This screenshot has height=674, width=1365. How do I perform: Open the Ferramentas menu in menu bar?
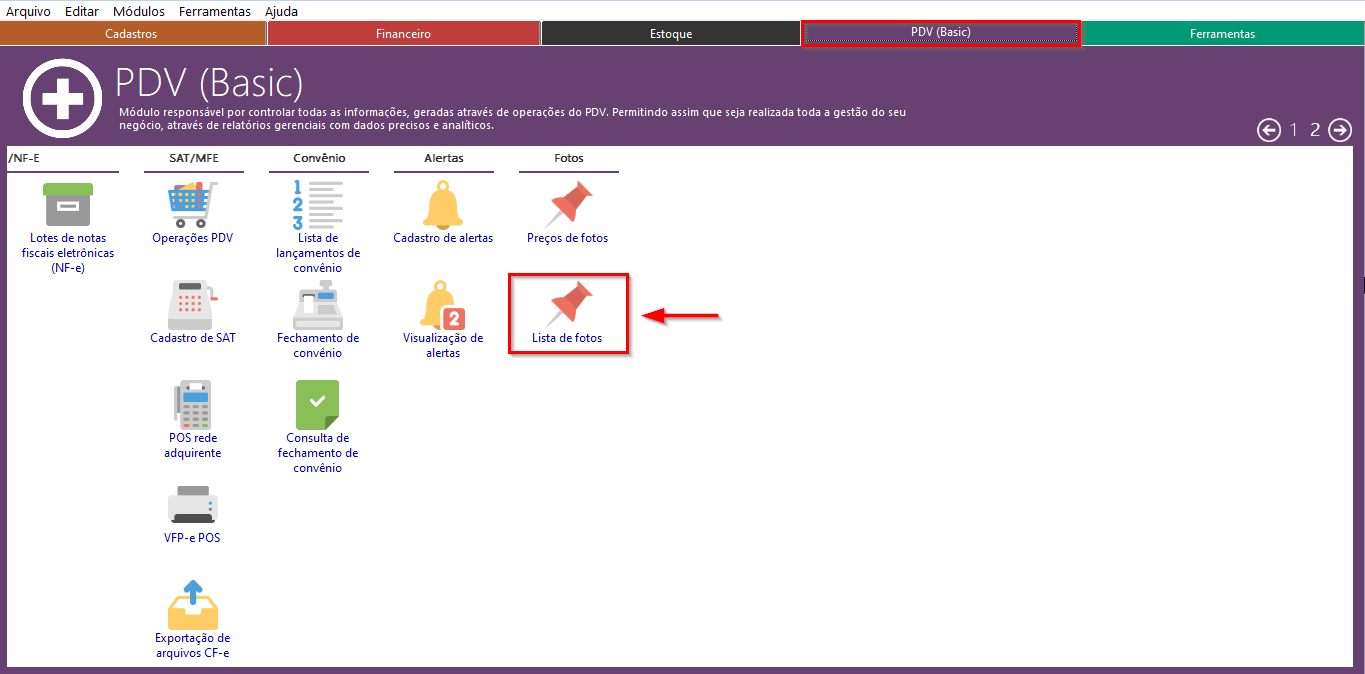click(215, 11)
